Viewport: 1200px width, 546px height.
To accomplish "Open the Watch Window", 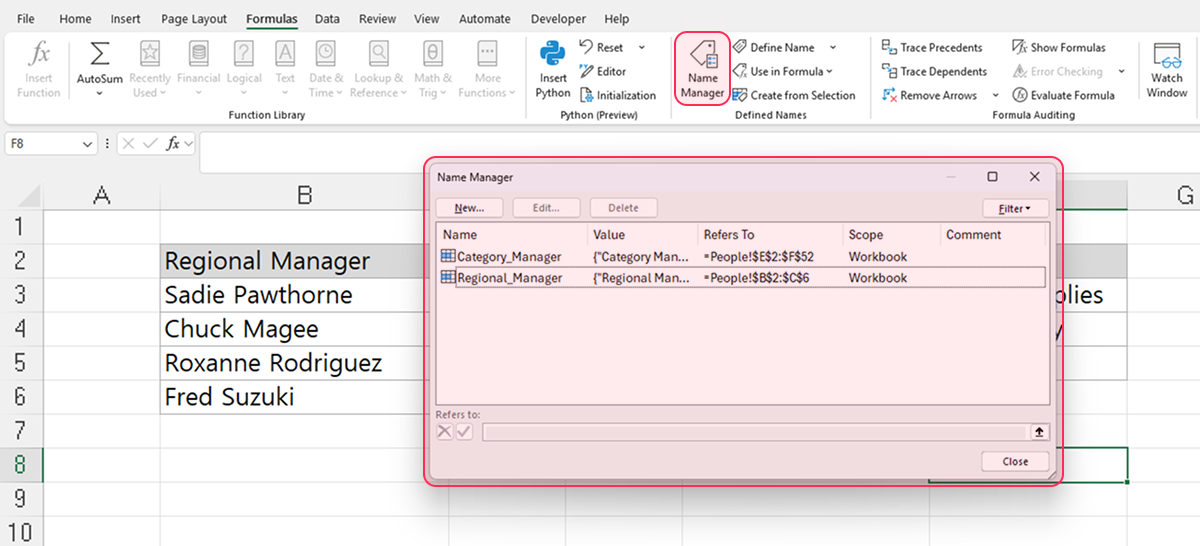I will tap(1166, 70).
